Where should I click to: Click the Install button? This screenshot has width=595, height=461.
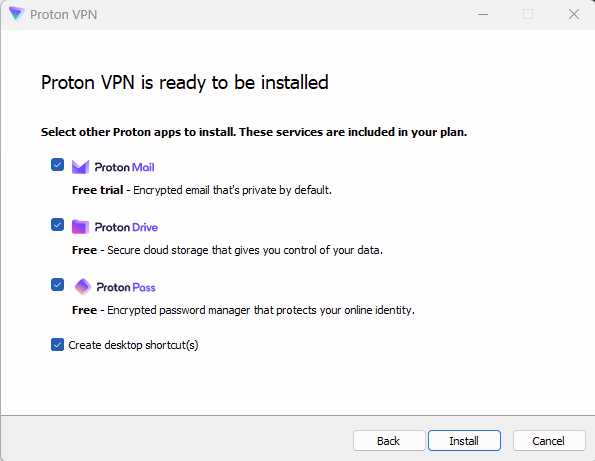point(464,441)
